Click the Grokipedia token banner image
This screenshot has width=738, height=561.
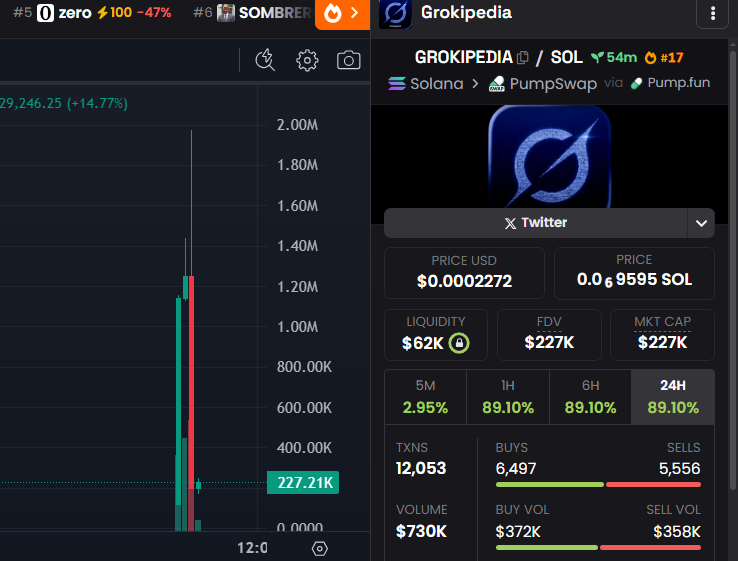click(549, 156)
